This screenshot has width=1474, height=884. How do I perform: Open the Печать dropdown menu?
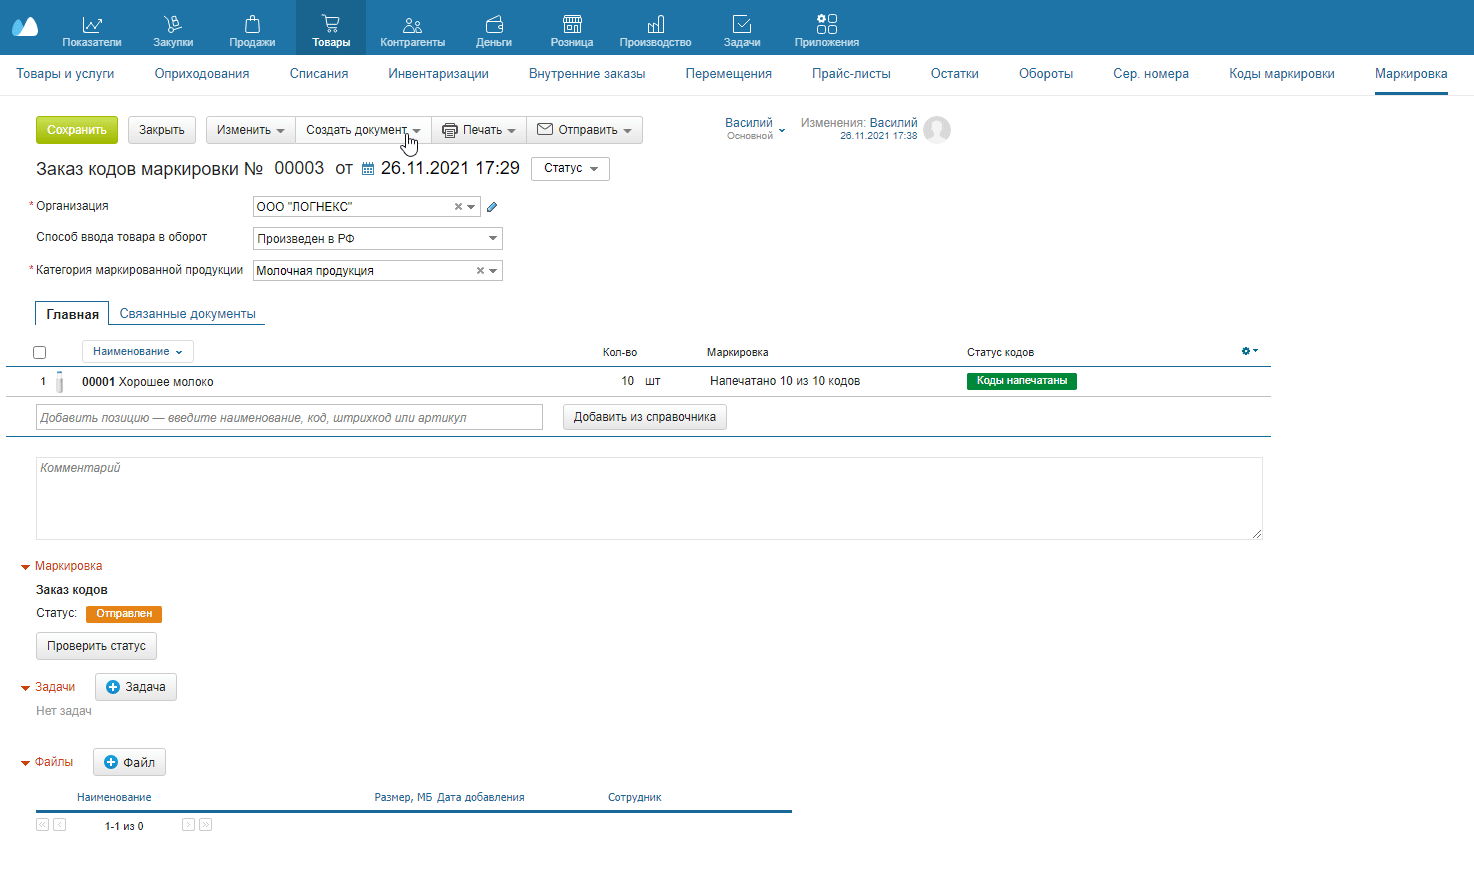pyautogui.click(x=479, y=130)
